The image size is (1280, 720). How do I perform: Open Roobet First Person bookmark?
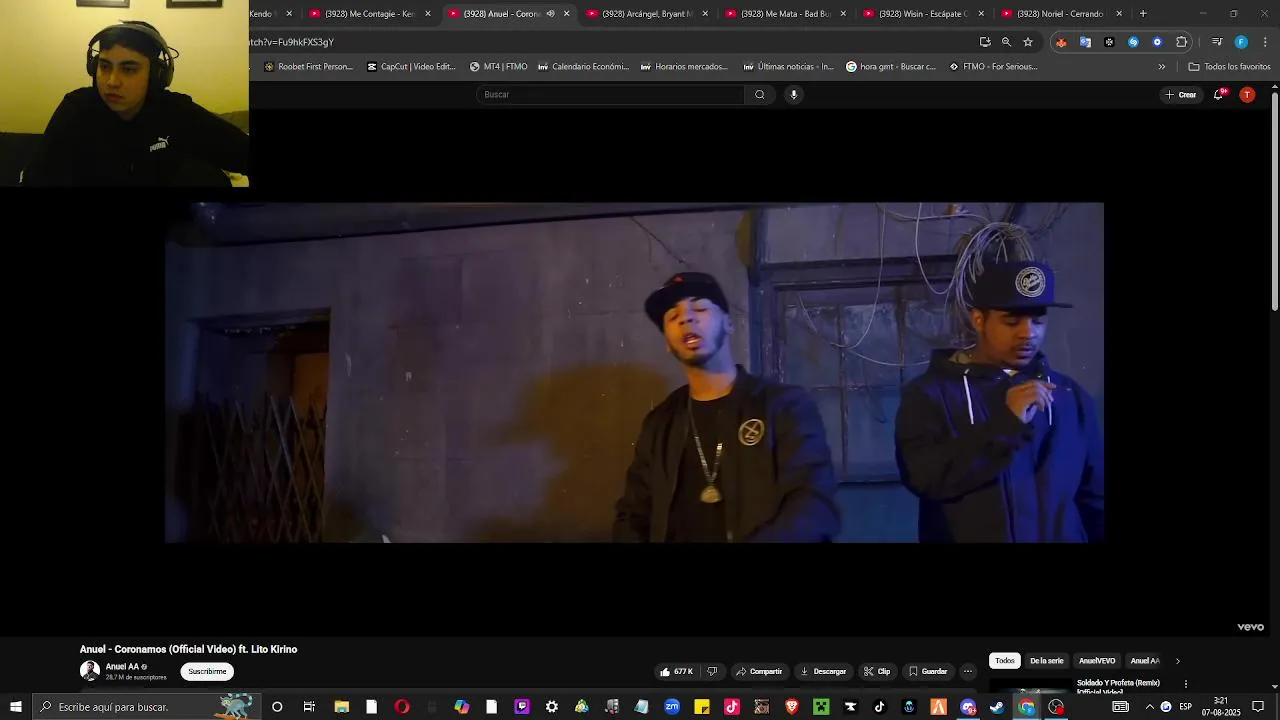click(308, 67)
